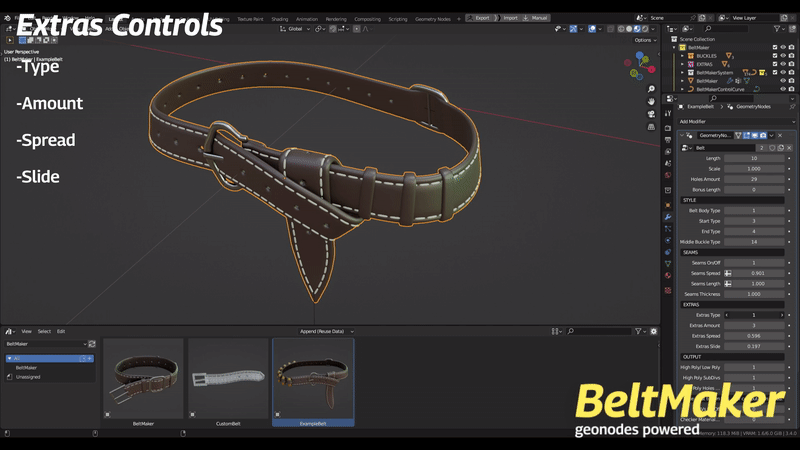Select rendered shading mode
This screenshot has width=800, height=450.
coord(645,29)
